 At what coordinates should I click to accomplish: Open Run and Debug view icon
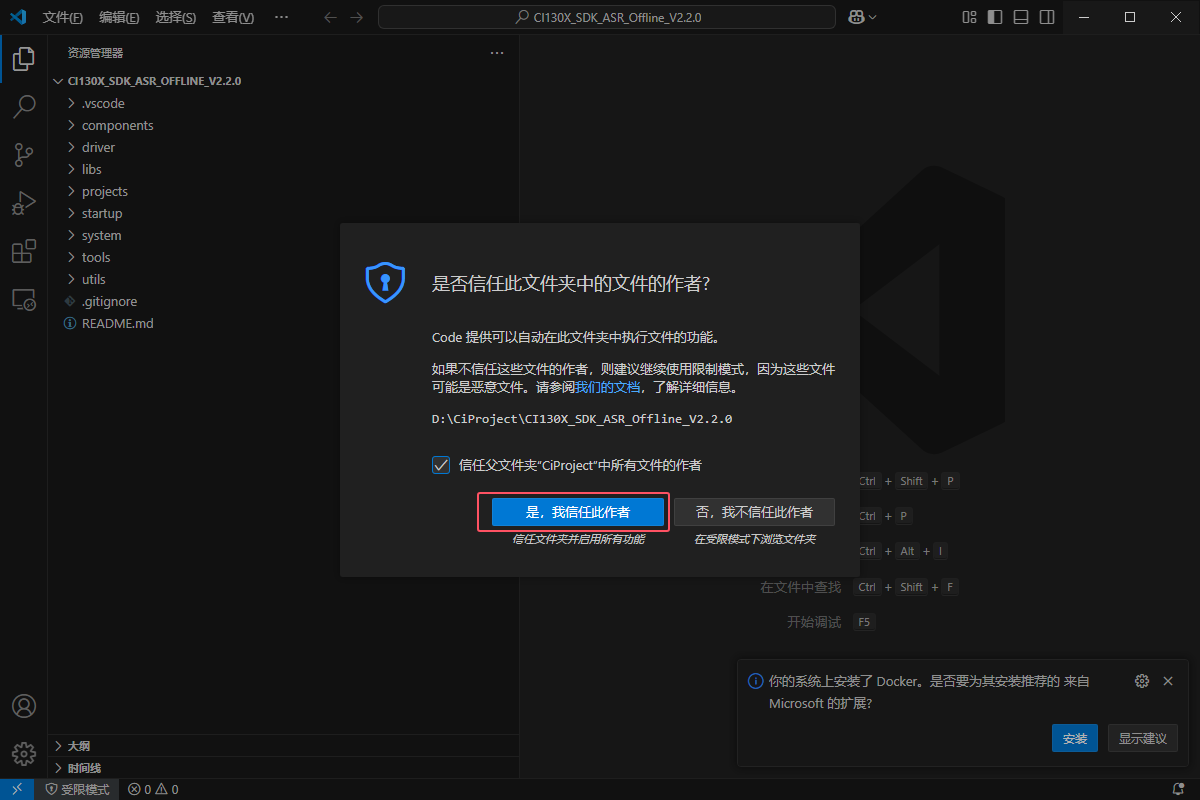click(24, 203)
